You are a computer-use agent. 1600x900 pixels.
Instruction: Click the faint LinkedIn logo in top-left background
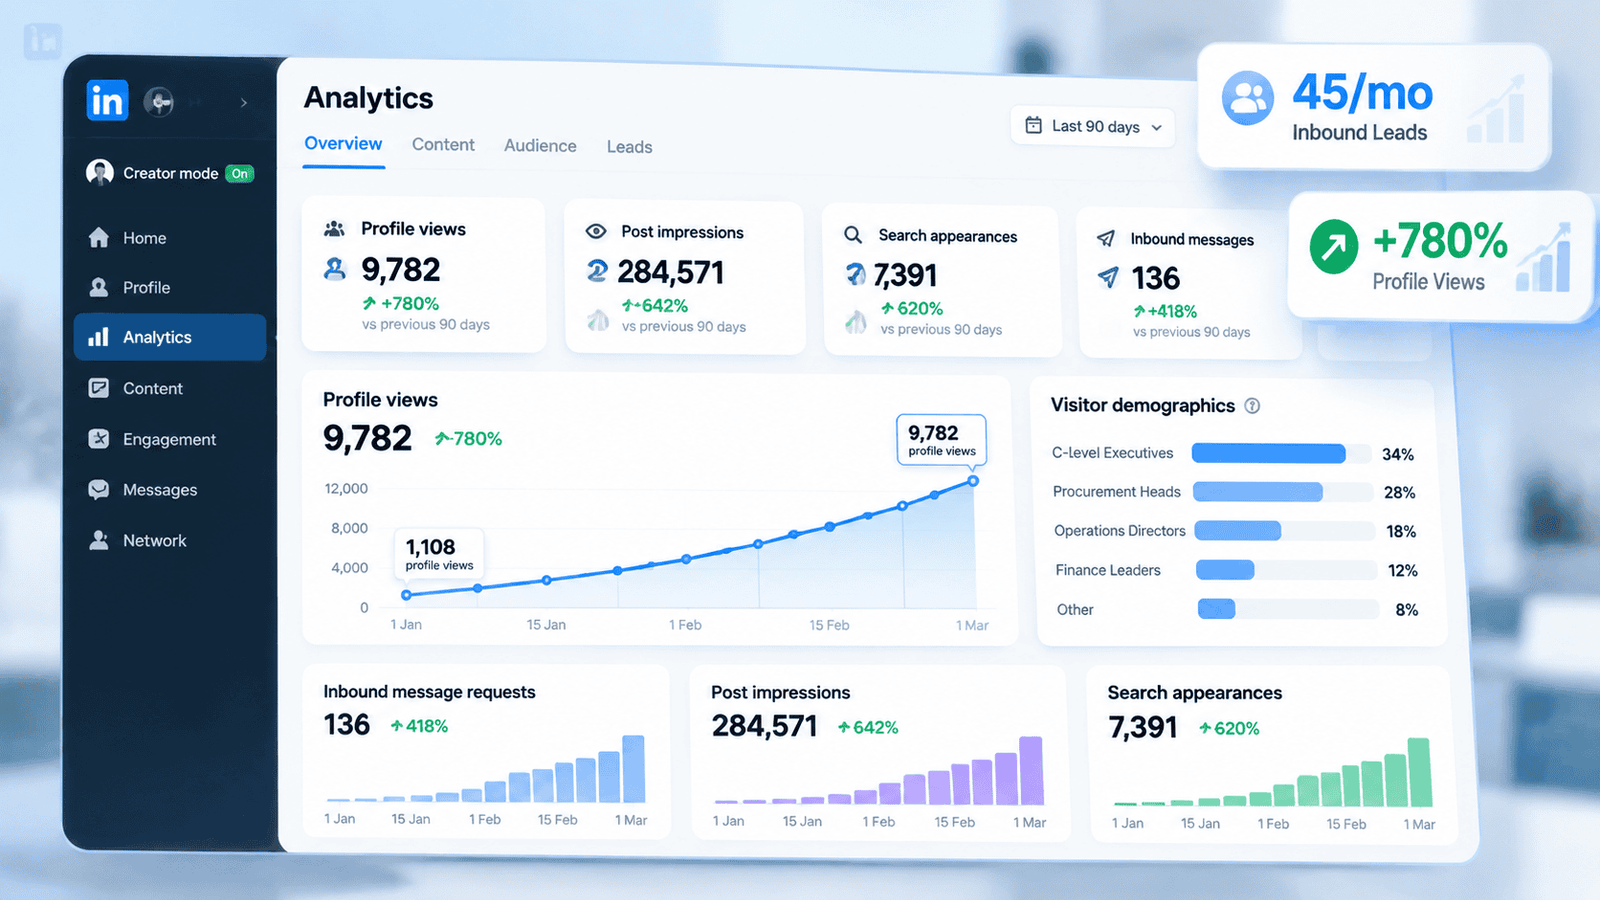(43, 41)
